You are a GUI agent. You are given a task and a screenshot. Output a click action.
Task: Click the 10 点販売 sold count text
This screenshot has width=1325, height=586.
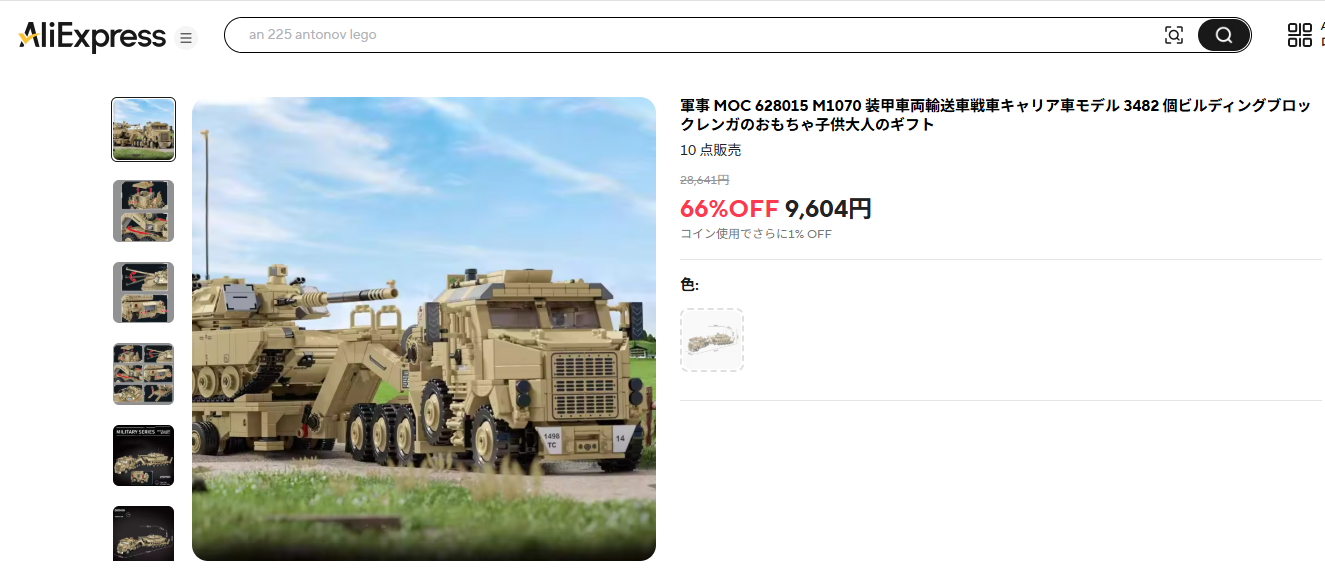711,150
